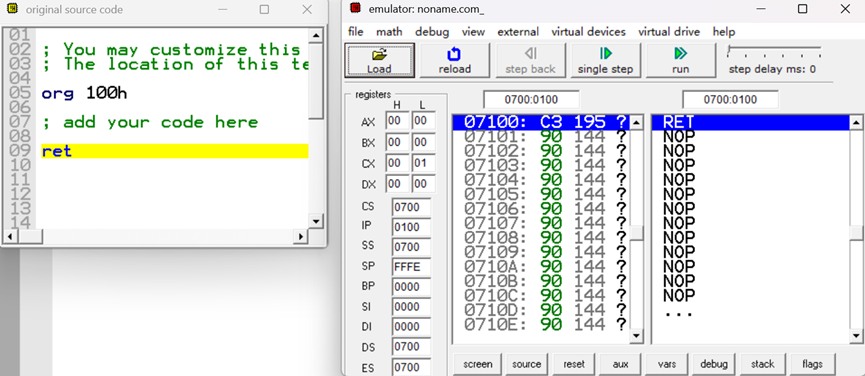
Task: Click the DX low byte field
Action: (x=423, y=184)
